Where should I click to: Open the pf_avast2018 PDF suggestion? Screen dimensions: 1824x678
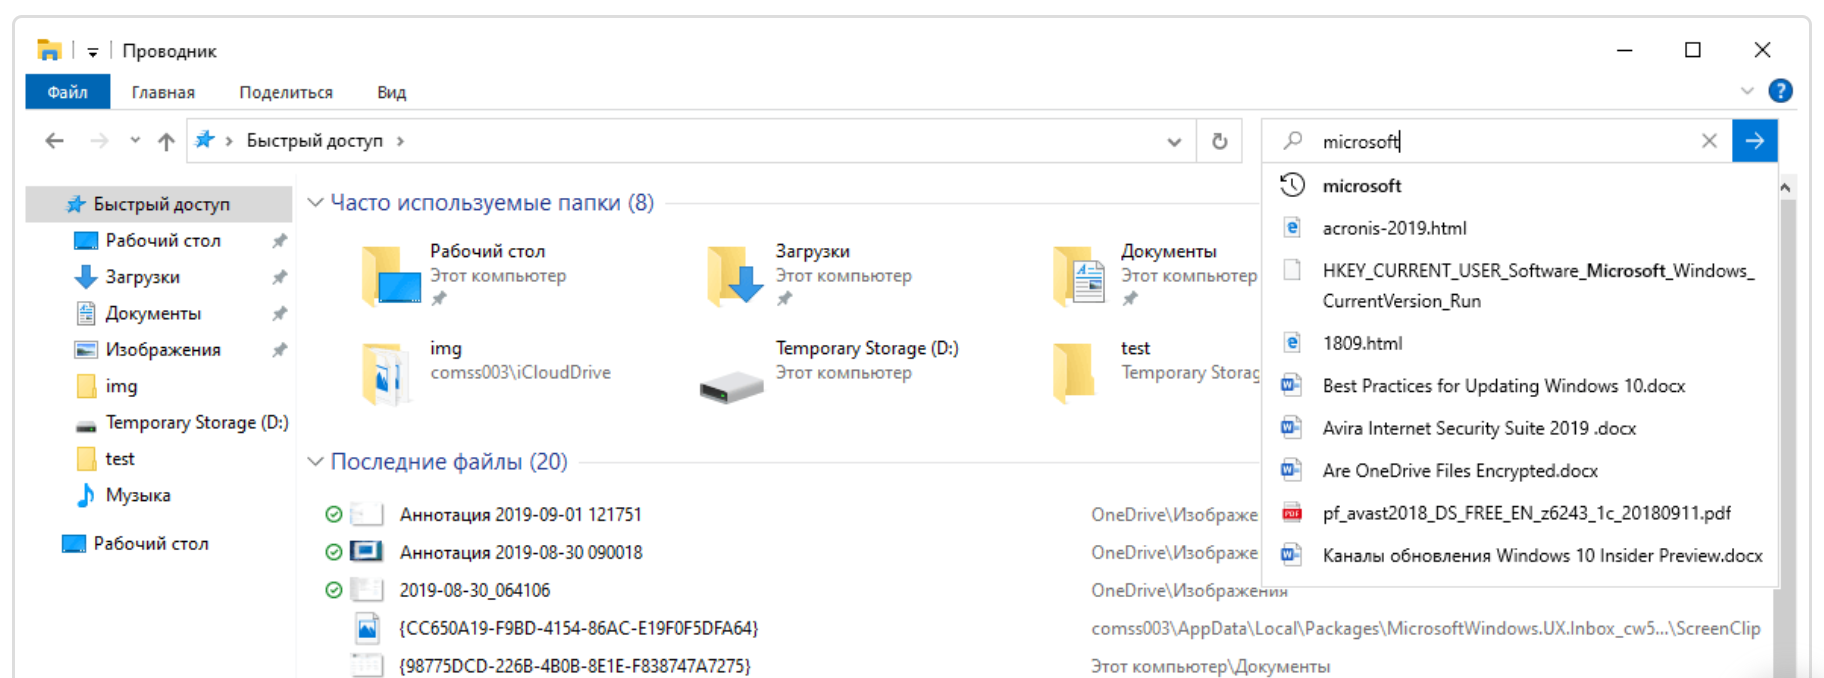1520,513
